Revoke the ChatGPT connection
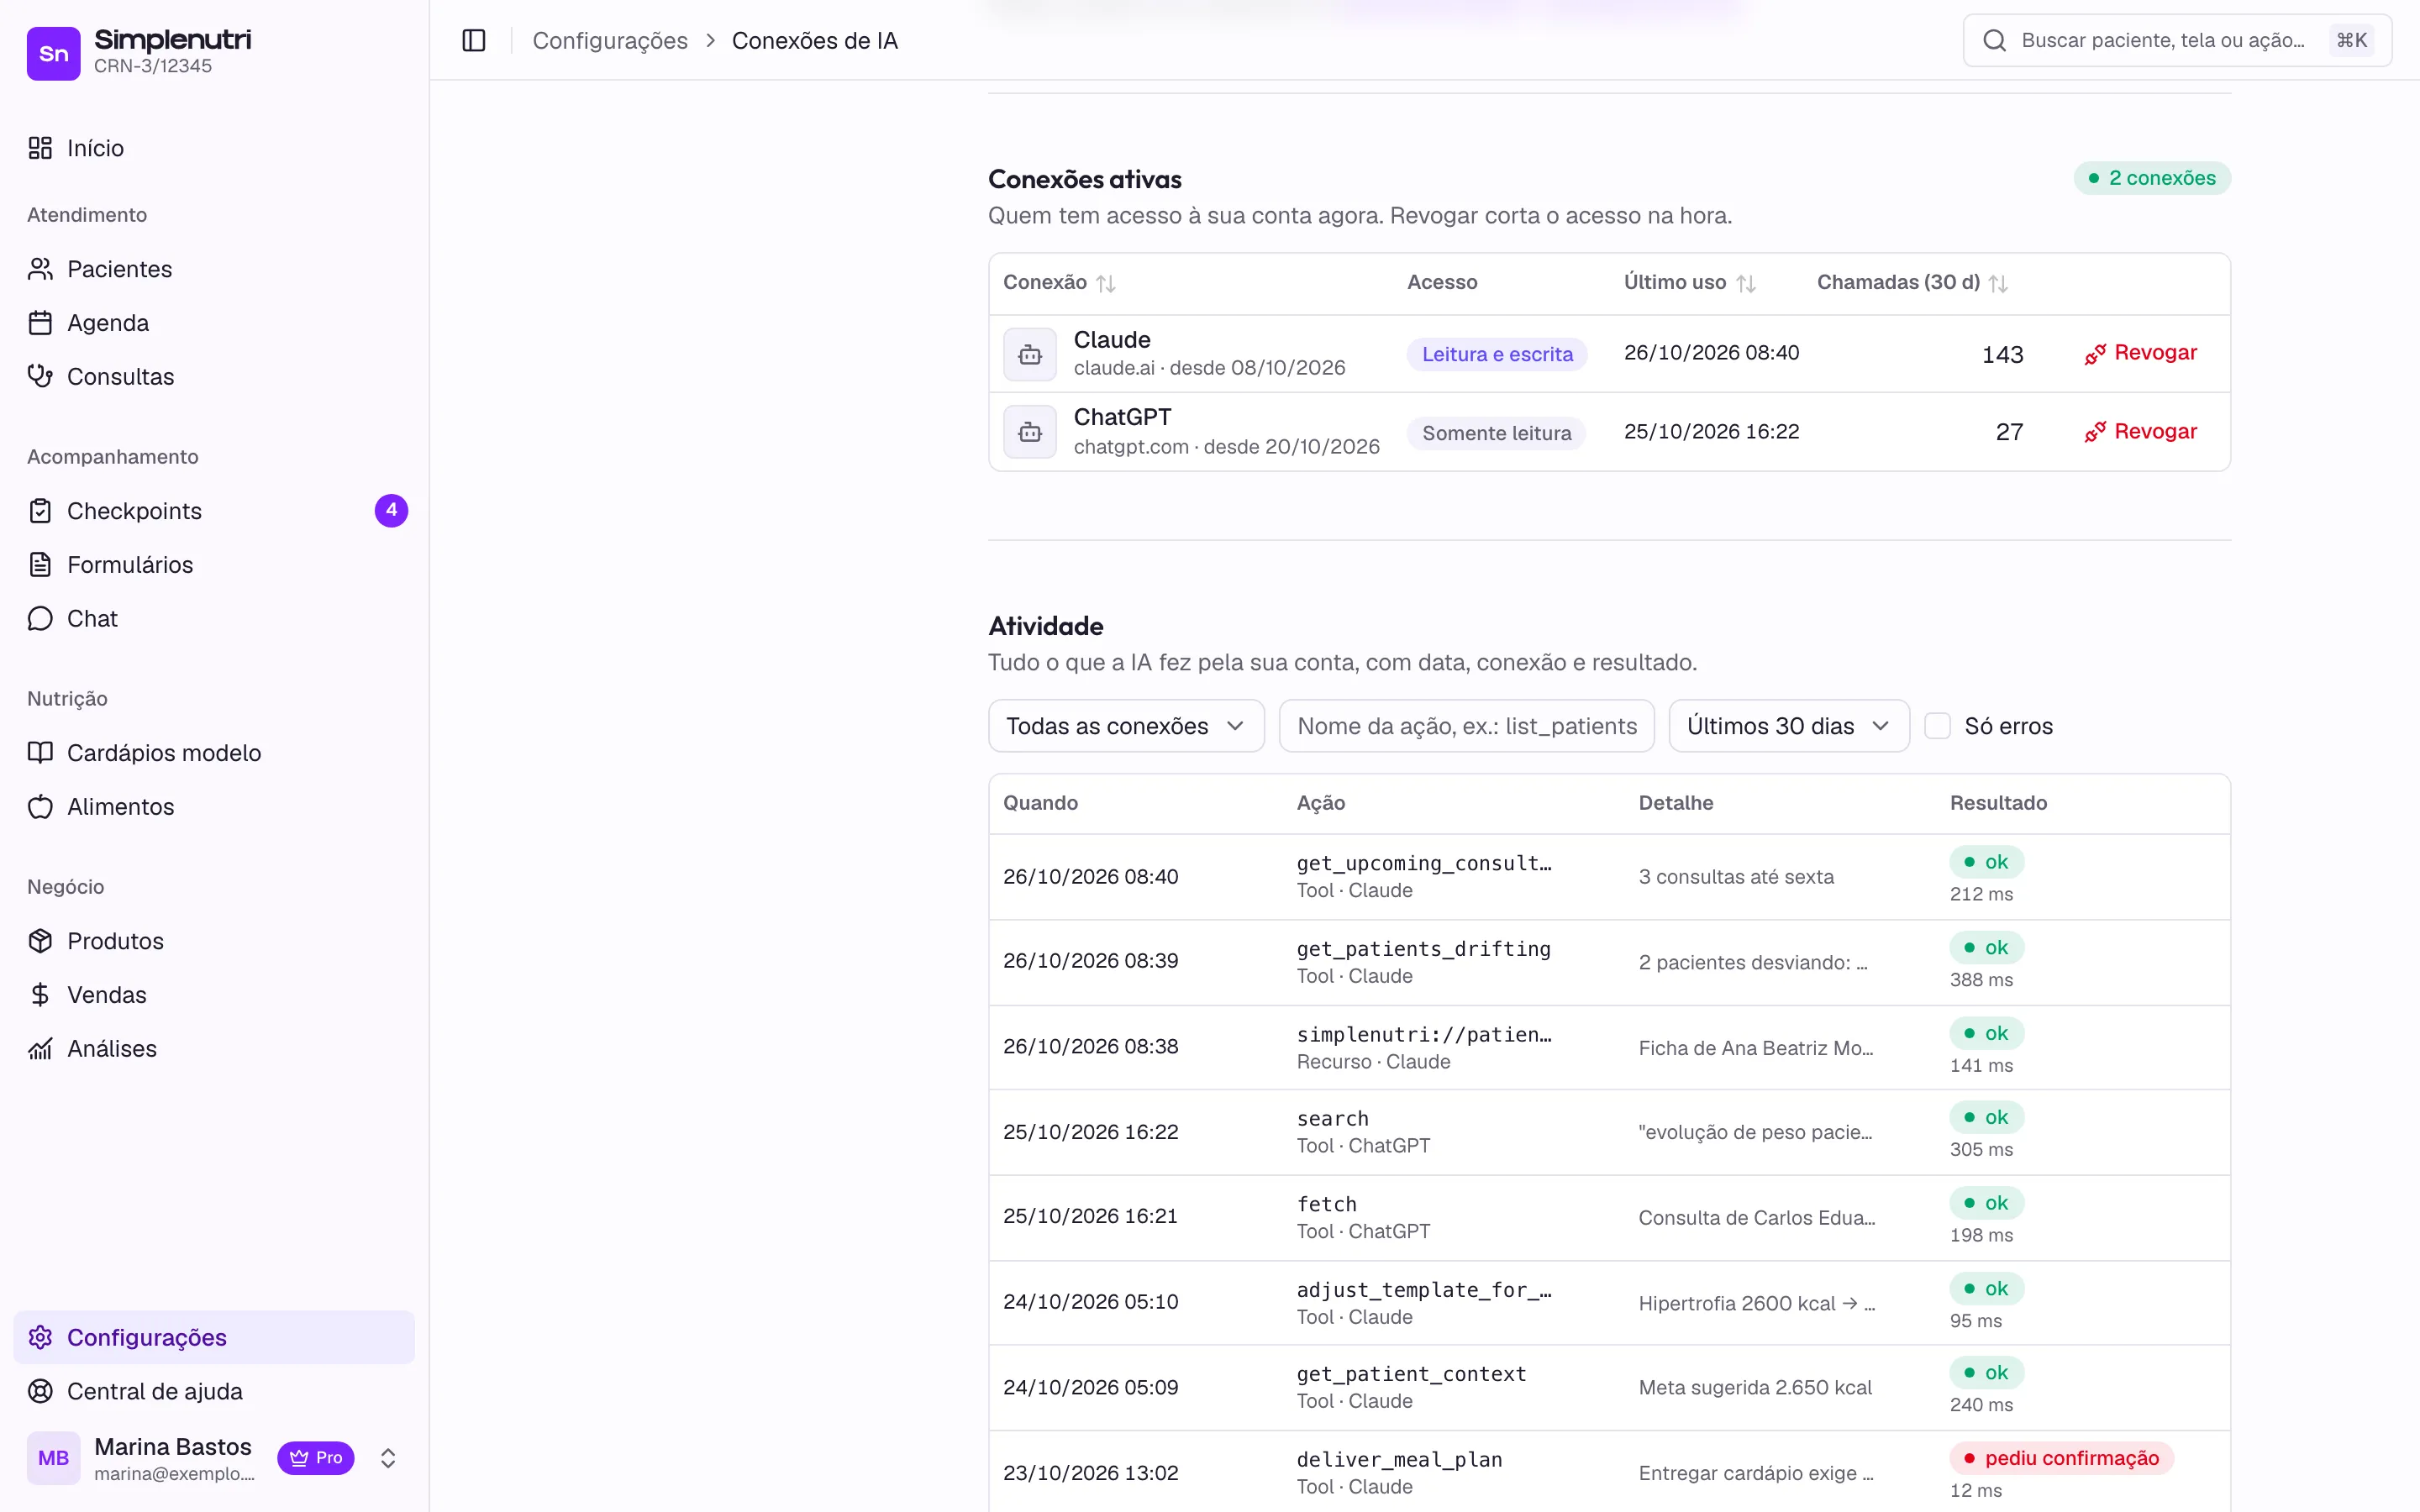2420x1512 pixels. [2140, 432]
